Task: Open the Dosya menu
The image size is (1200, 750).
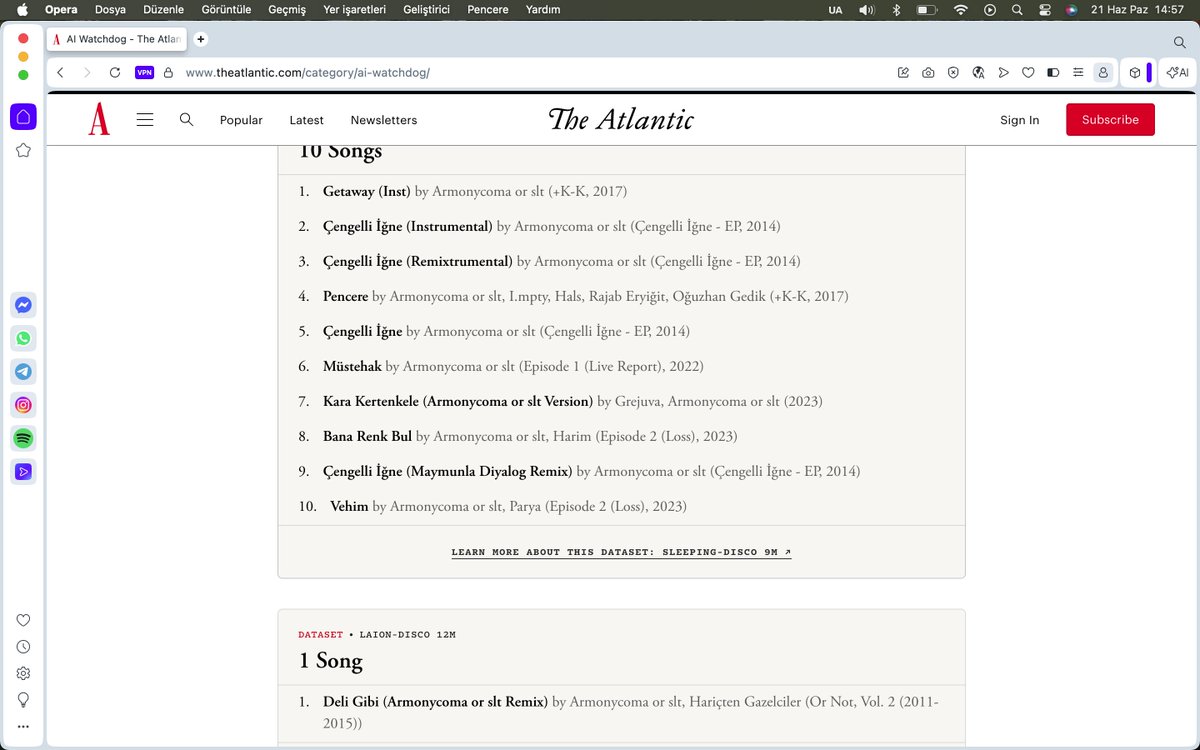Action: point(110,9)
